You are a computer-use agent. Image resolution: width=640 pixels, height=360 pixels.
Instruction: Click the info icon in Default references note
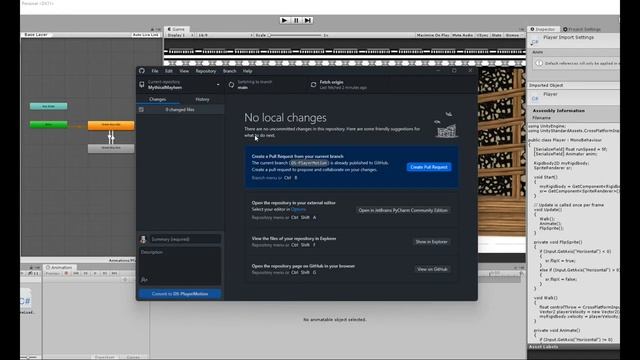pos(539,63)
